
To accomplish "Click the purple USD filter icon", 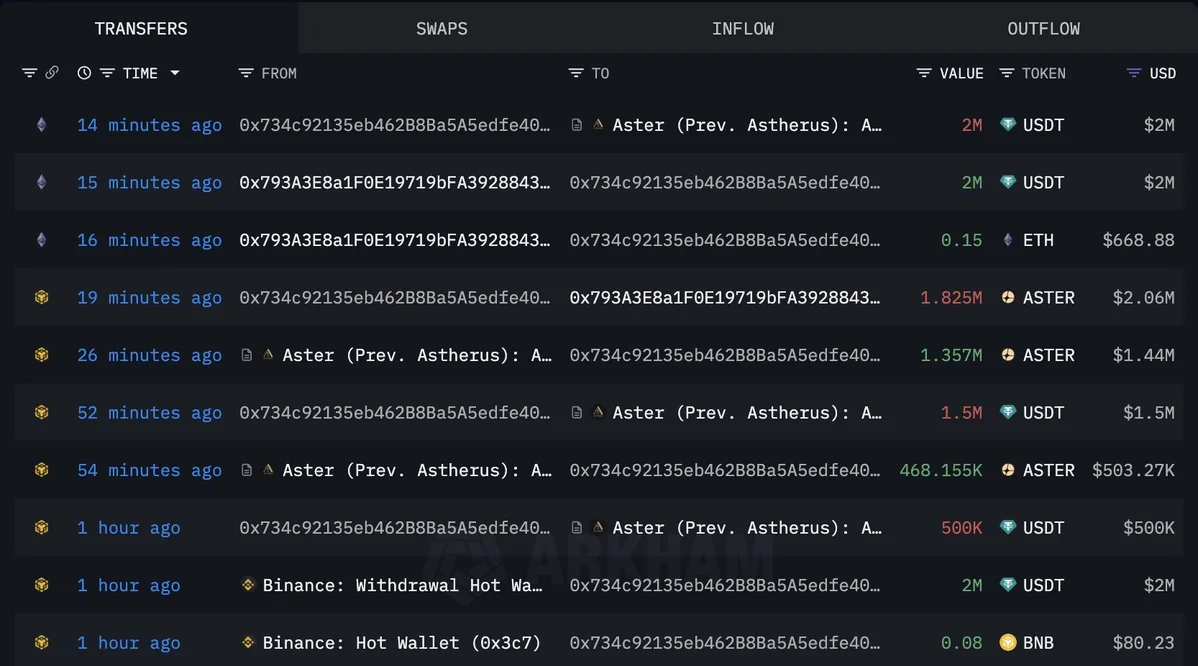I will pos(1133,73).
